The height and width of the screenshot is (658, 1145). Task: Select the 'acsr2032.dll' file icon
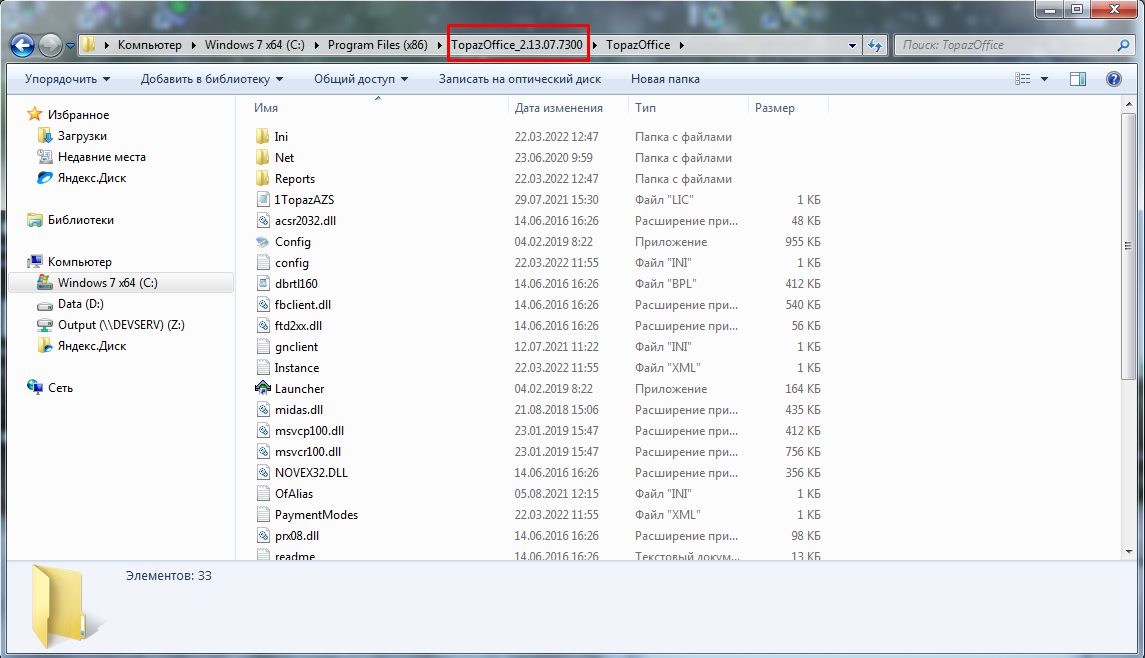(263, 221)
